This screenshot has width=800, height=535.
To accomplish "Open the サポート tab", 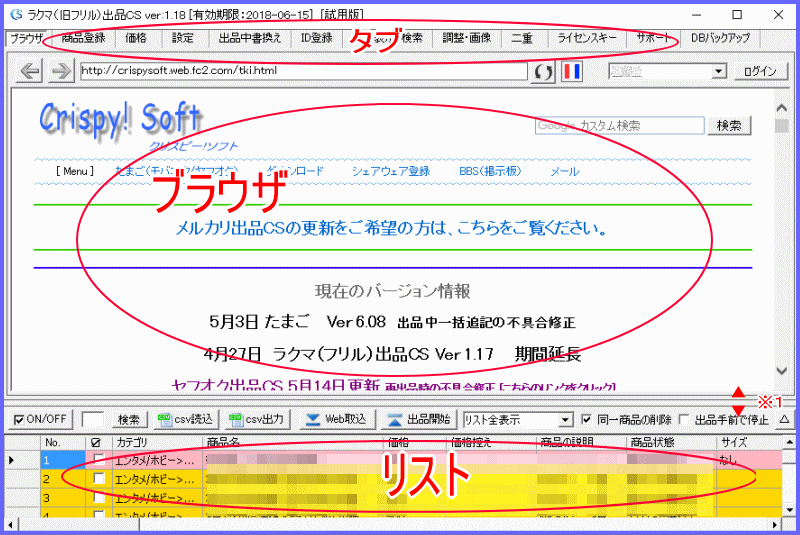I will tap(653, 38).
